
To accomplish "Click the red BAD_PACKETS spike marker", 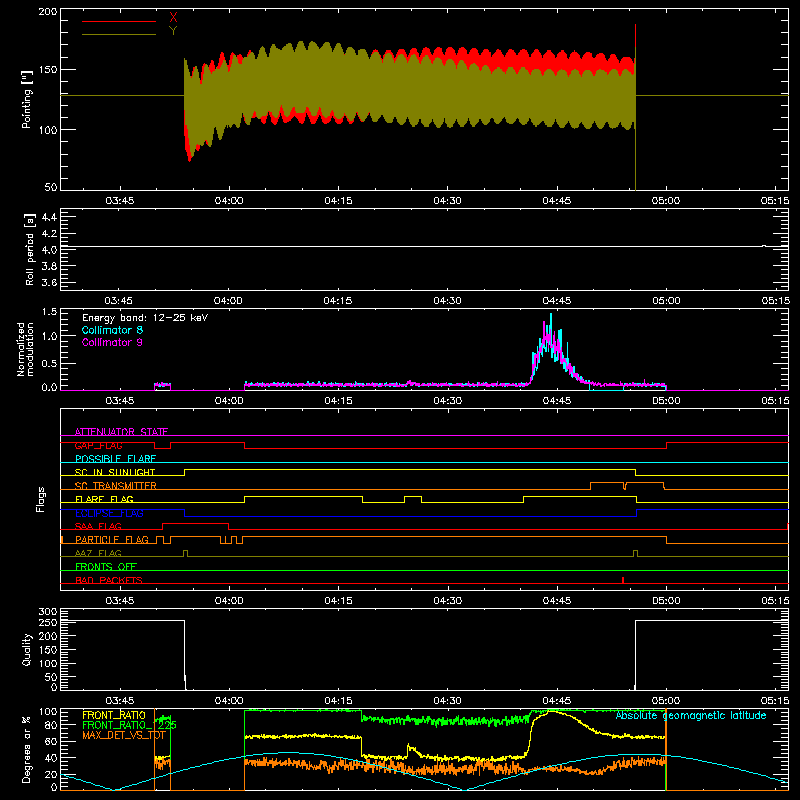I will tap(623, 580).
